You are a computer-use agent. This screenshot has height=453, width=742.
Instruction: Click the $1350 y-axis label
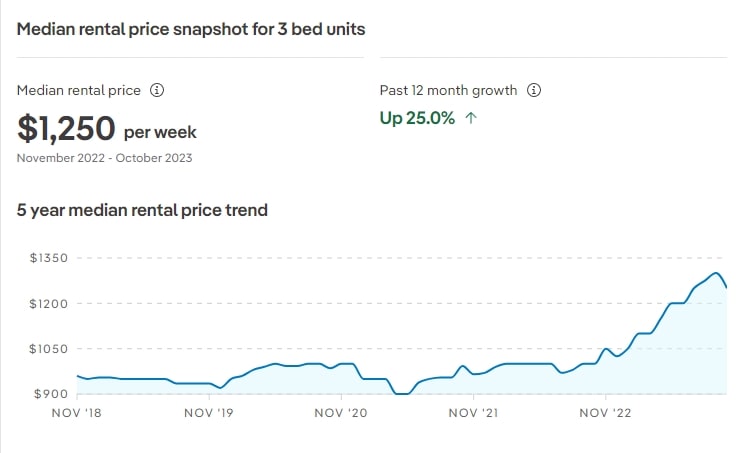tap(49, 258)
